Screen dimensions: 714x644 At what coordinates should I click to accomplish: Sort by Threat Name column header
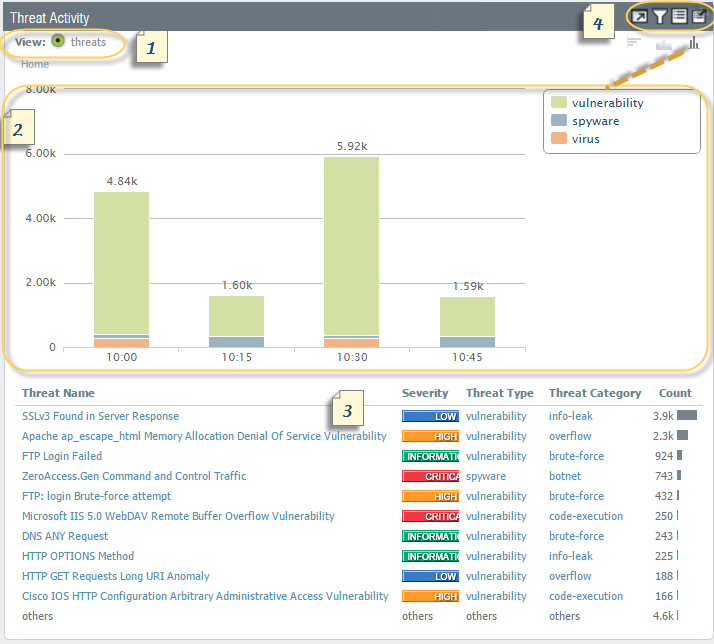[x=58, y=393]
